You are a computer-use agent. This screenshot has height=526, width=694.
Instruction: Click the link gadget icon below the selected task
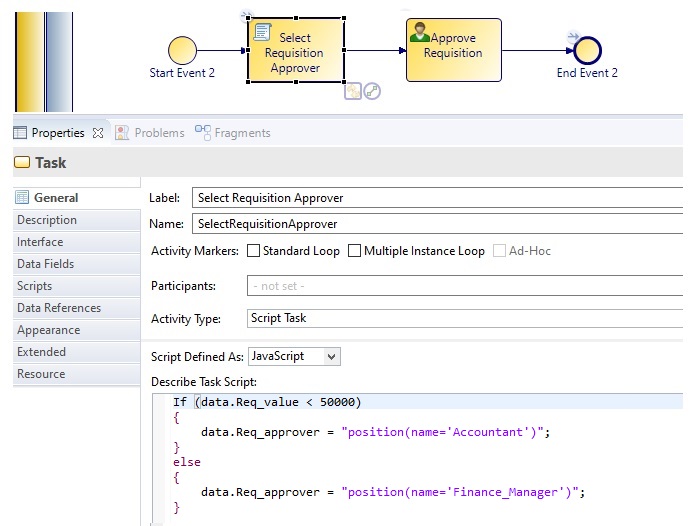point(372,91)
